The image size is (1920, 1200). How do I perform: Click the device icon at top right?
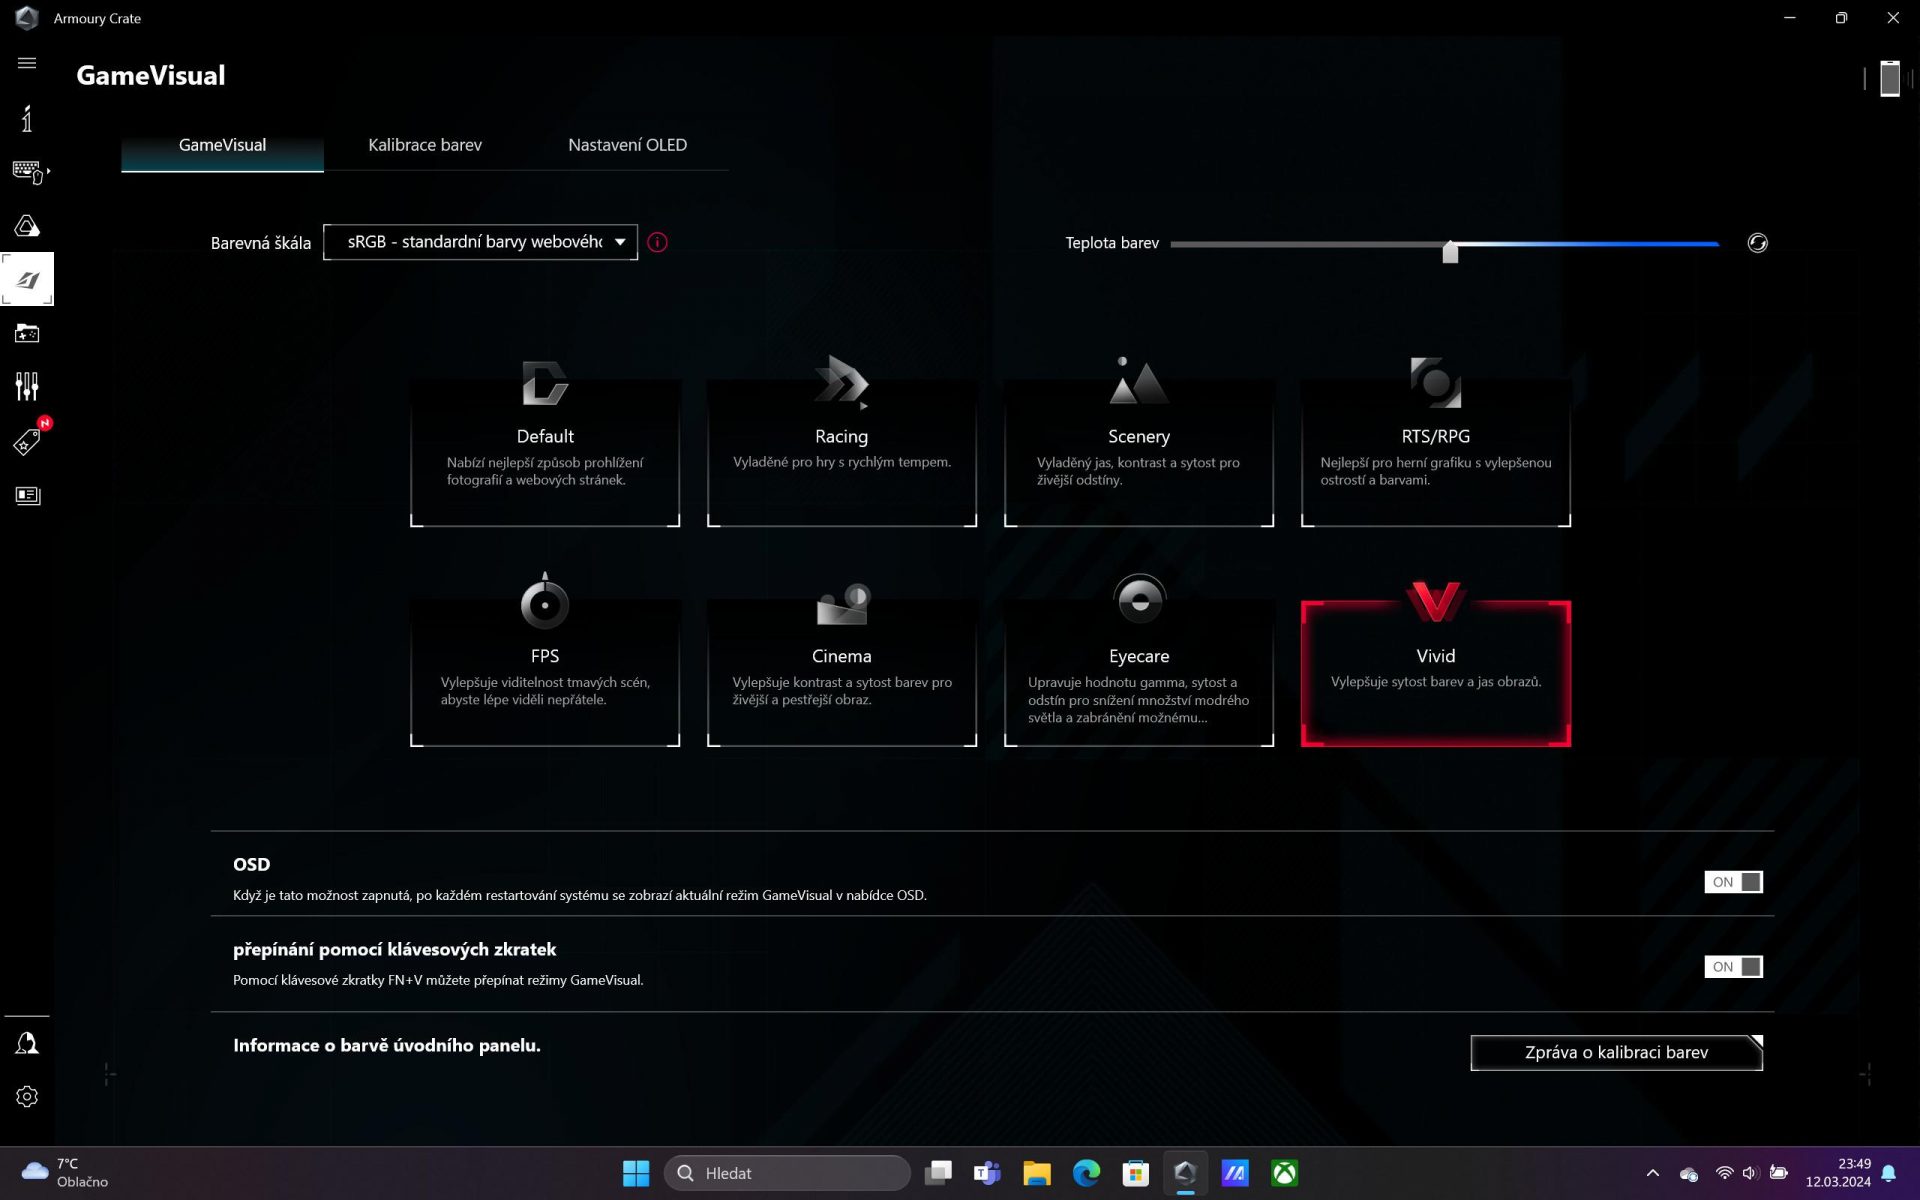coord(1889,78)
